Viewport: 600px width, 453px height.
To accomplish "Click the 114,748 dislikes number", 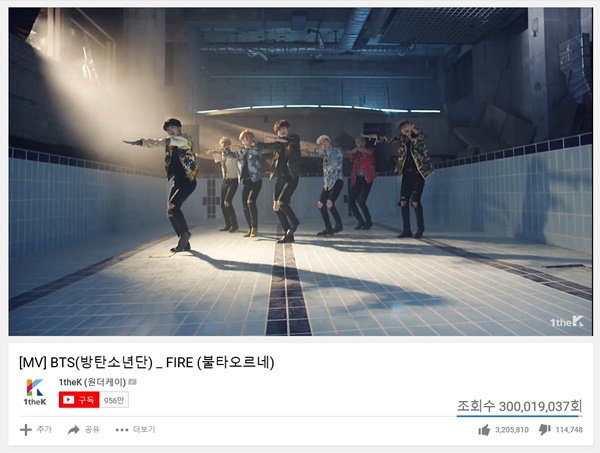I will 569,430.
